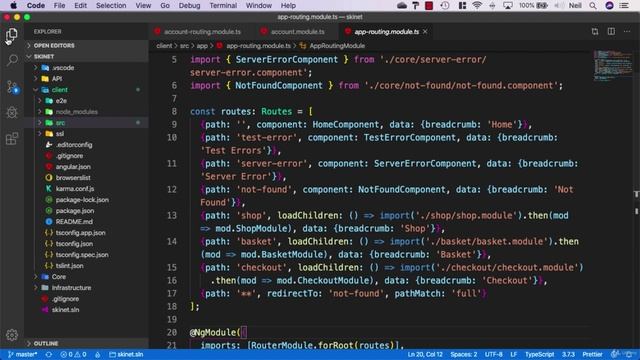Change encoding via UTF-8 status item

[x=493, y=354]
